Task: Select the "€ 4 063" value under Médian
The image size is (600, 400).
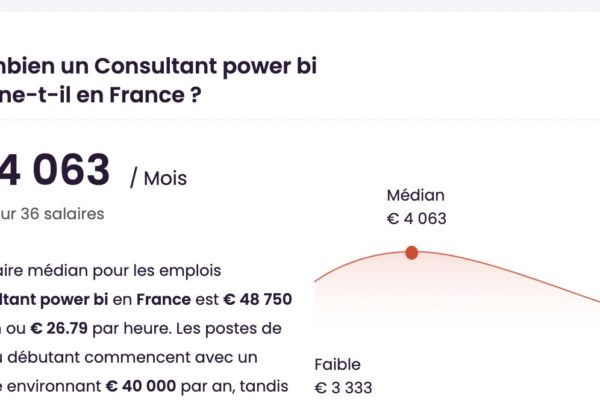Action: coord(417,219)
